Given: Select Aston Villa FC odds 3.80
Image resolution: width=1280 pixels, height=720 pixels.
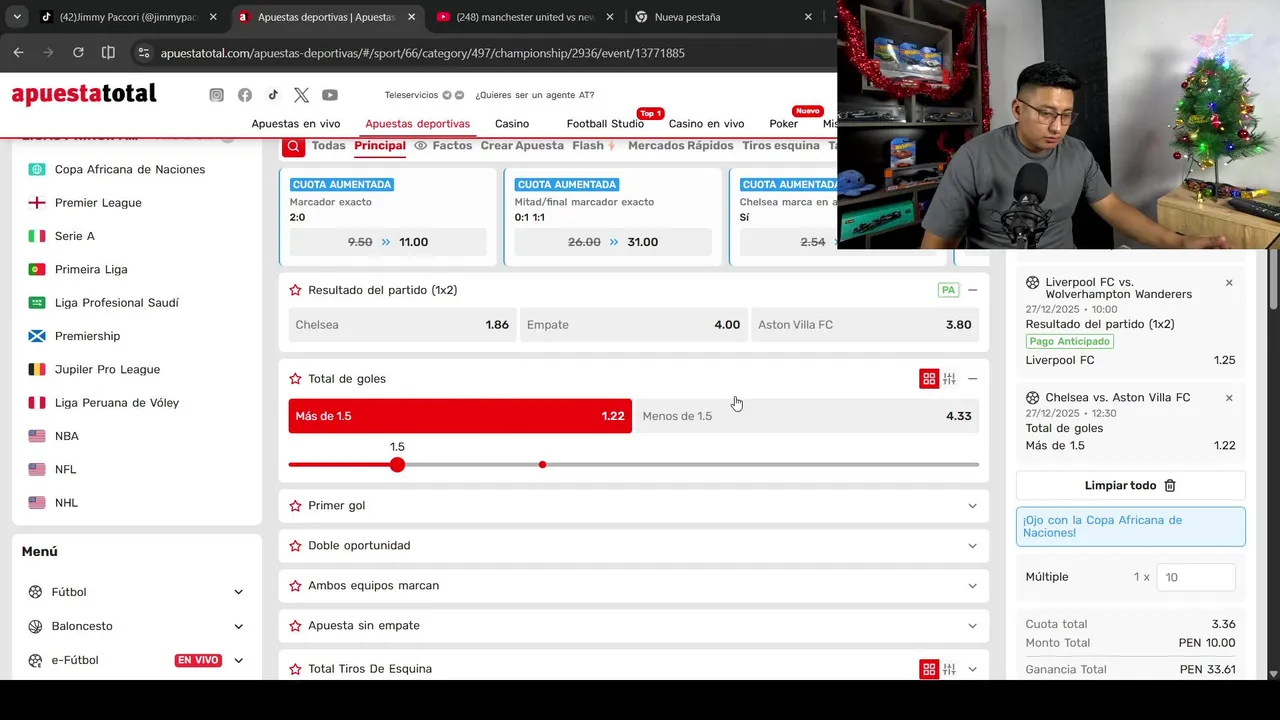Looking at the screenshot, I should [865, 325].
